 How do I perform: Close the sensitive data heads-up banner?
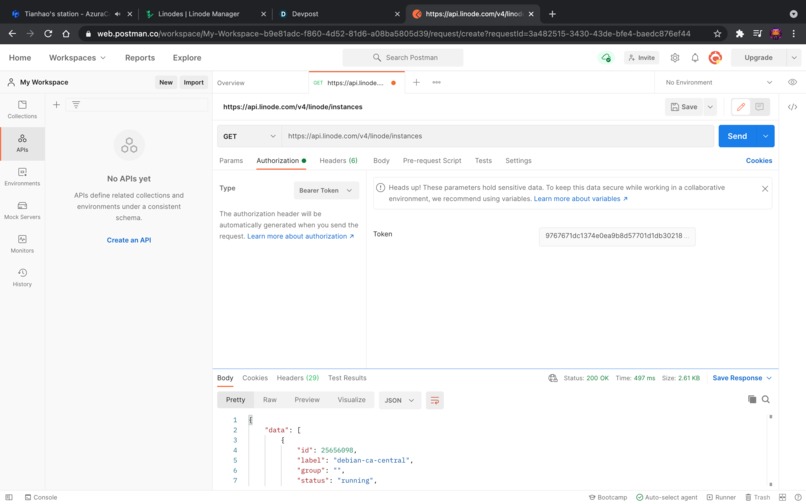765,189
